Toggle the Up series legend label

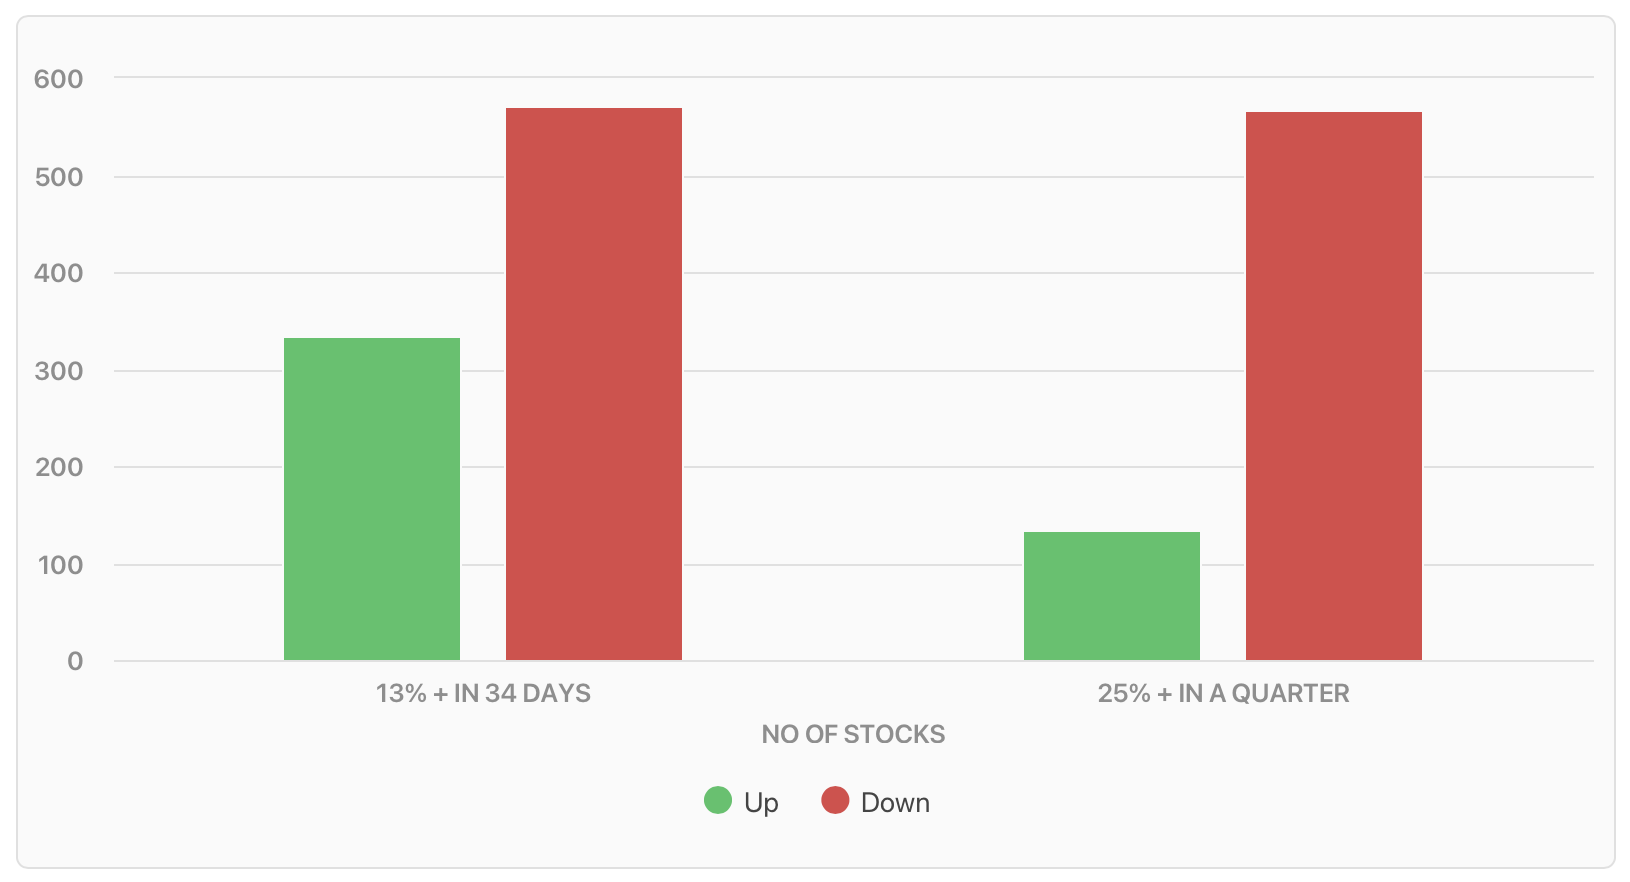tap(761, 803)
